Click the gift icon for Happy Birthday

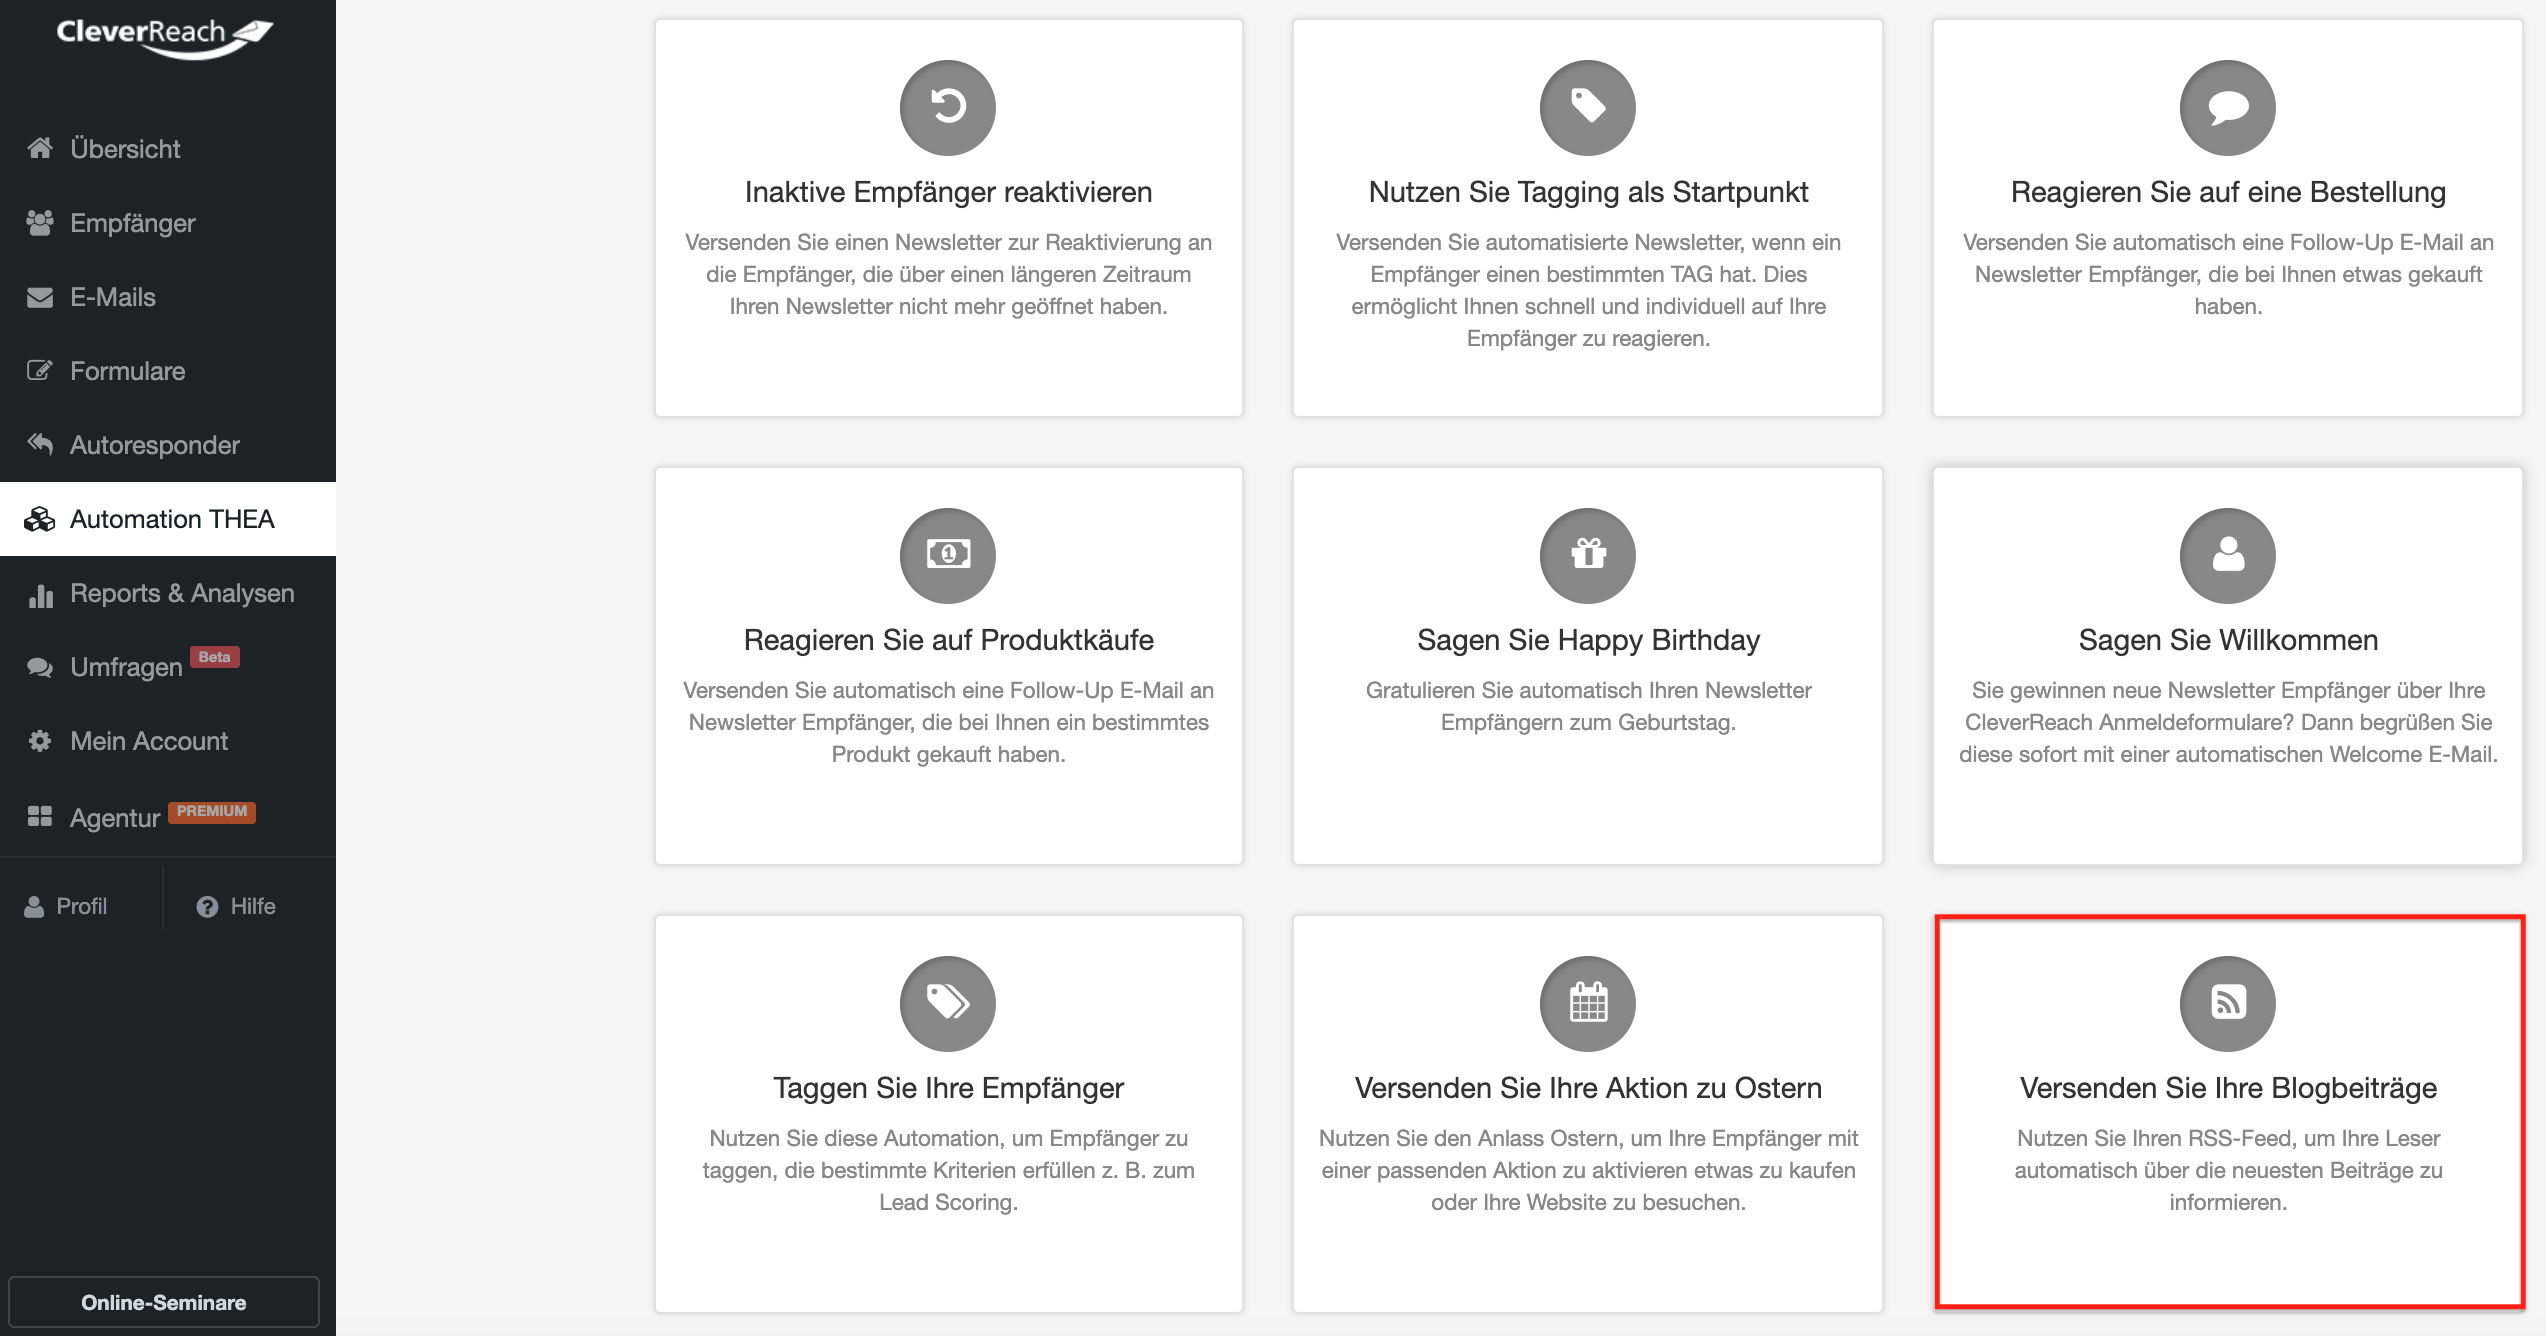pos(1587,555)
